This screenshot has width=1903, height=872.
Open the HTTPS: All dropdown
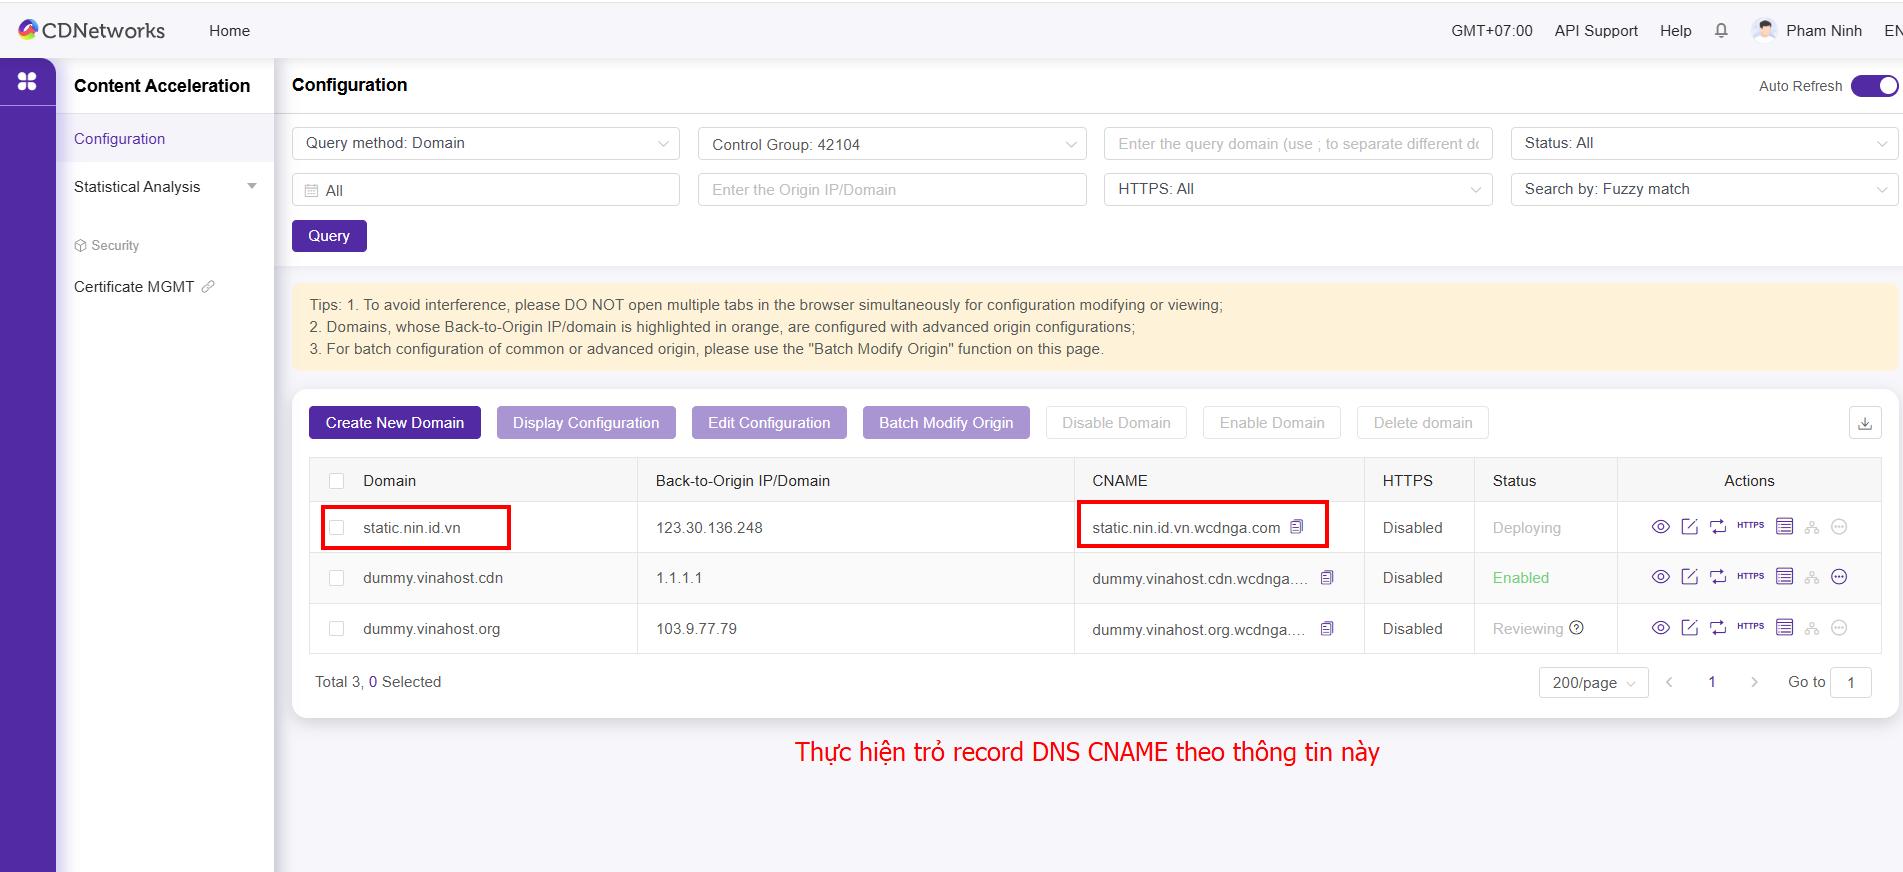(x=1298, y=189)
